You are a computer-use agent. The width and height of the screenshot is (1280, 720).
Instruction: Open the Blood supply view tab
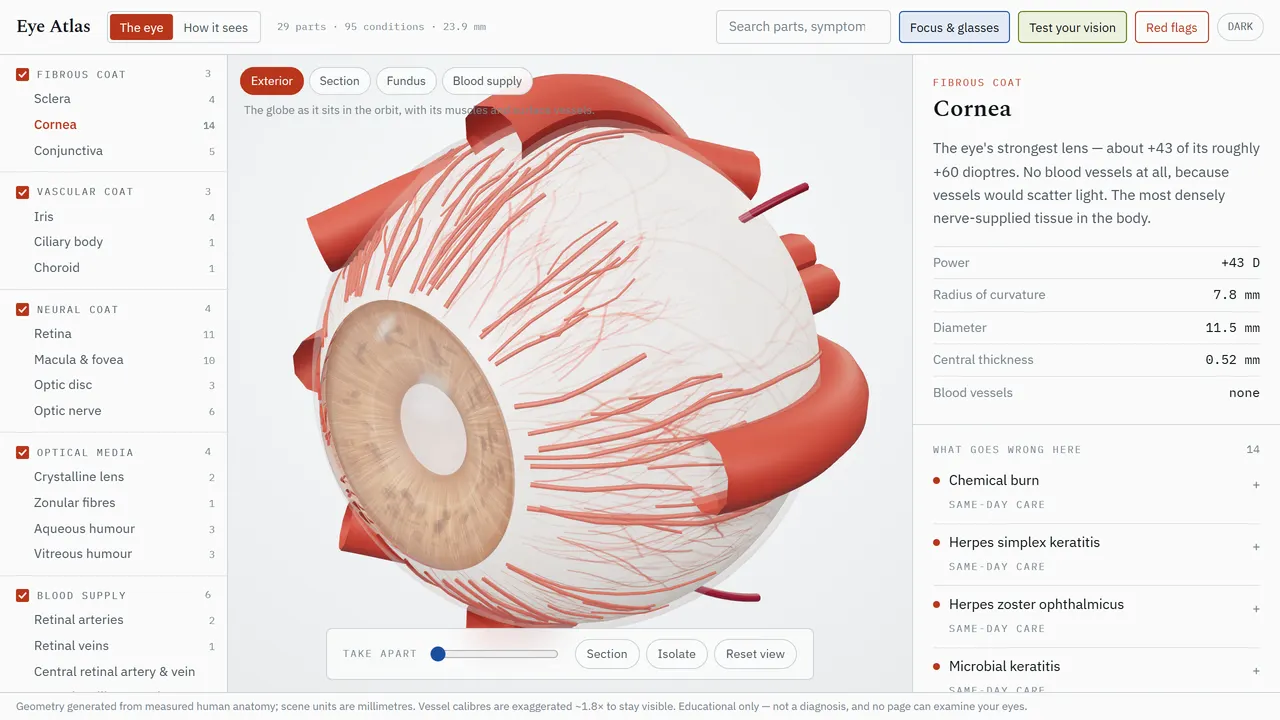click(487, 81)
